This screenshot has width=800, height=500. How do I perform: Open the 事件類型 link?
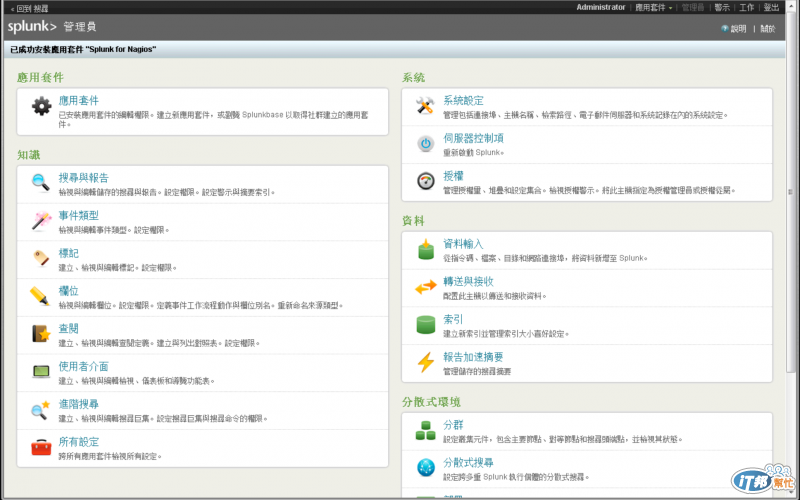pyautogui.click(x=78, y=215)
